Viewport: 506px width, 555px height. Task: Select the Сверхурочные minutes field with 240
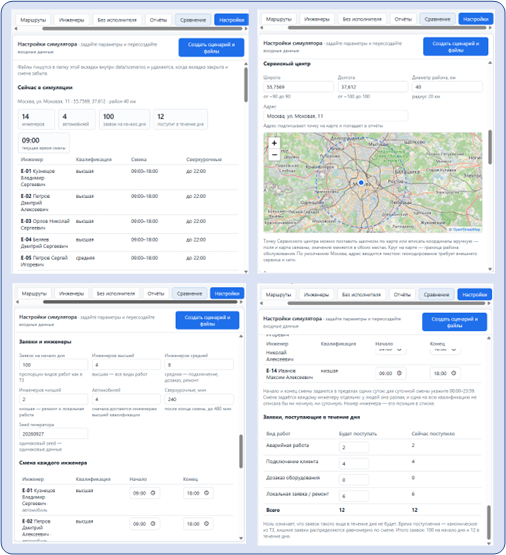199,399
